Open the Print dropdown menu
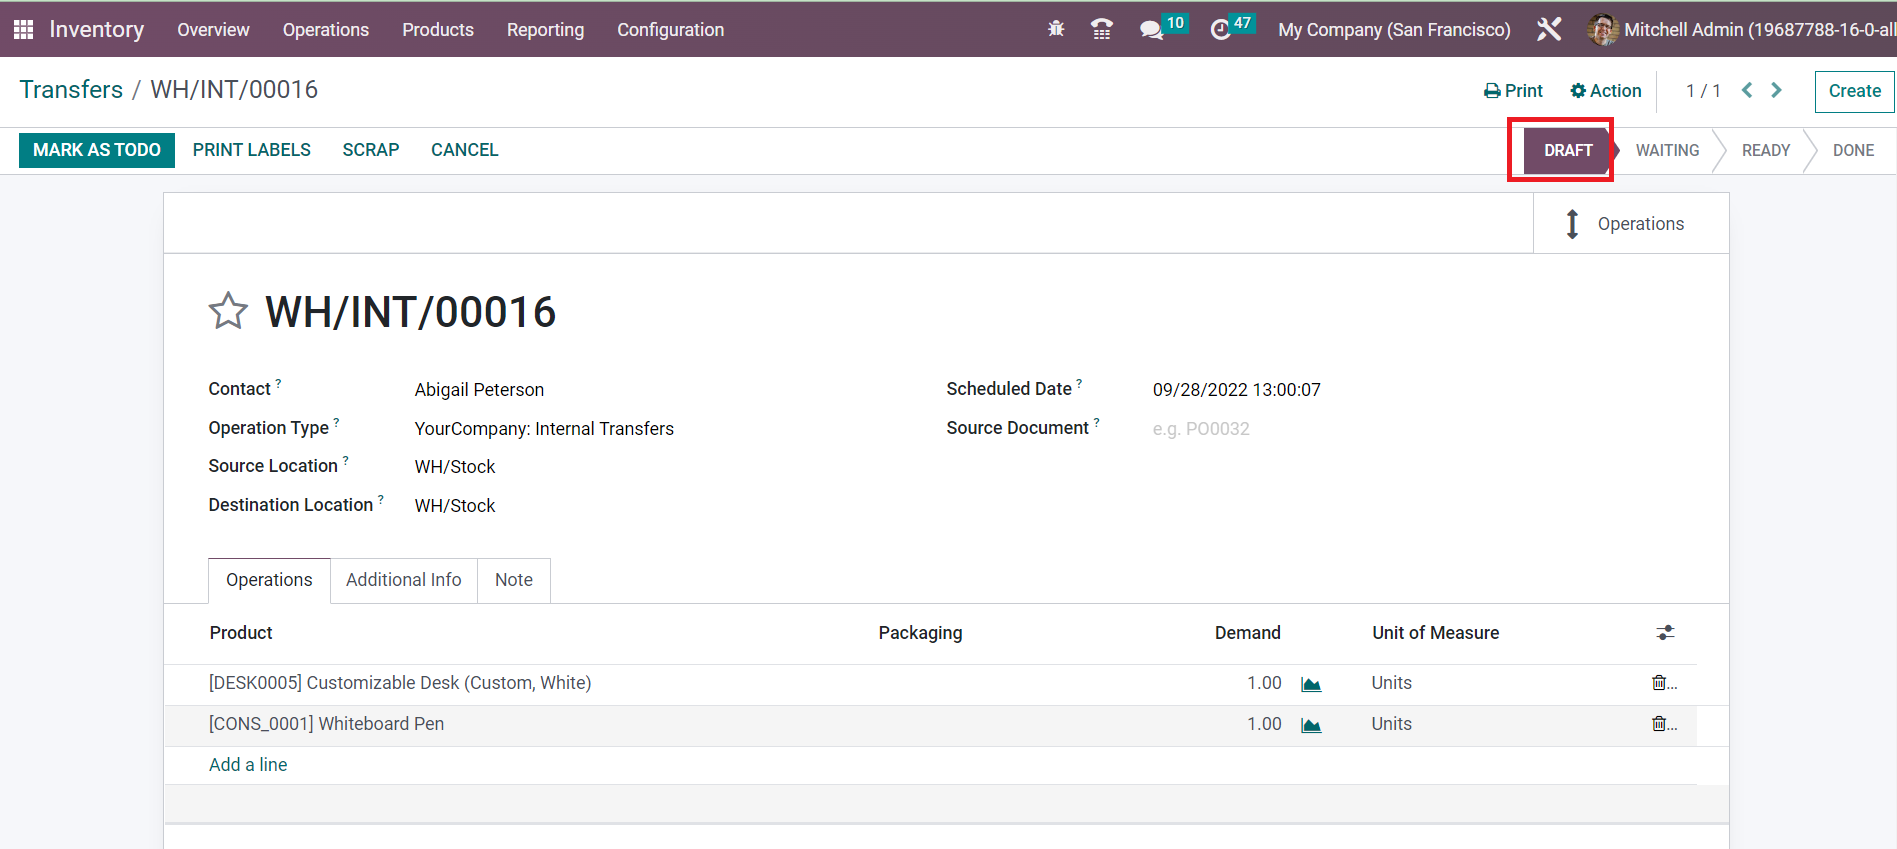1897x849 pixels. 1513,91
